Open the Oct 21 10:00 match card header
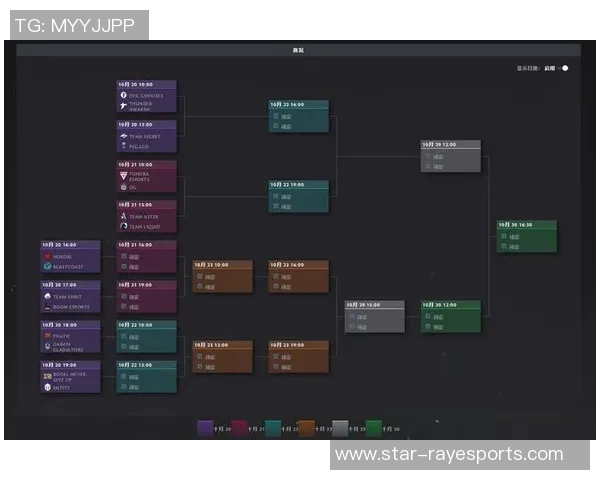This screenshot has width=600, height=480. [x=147, y=164]
